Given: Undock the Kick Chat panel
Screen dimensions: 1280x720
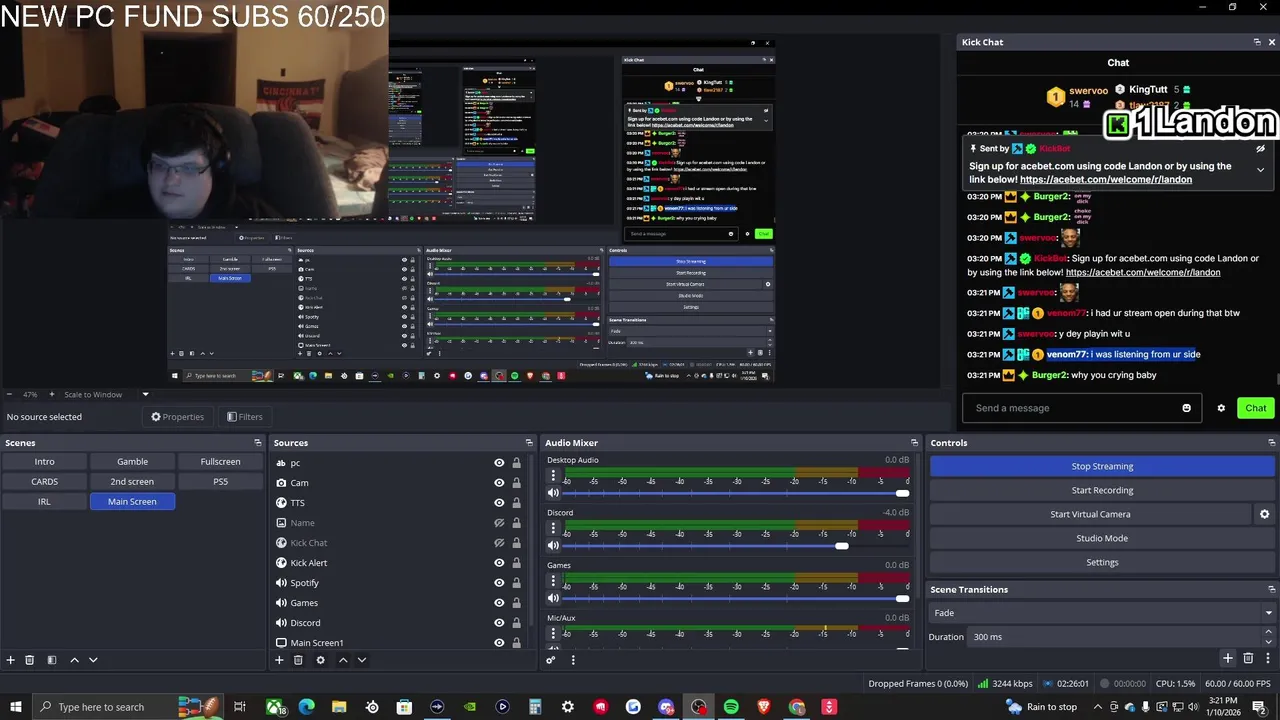Looking at the screenshot, I should pyautogui.click(x=1257, y=42).
